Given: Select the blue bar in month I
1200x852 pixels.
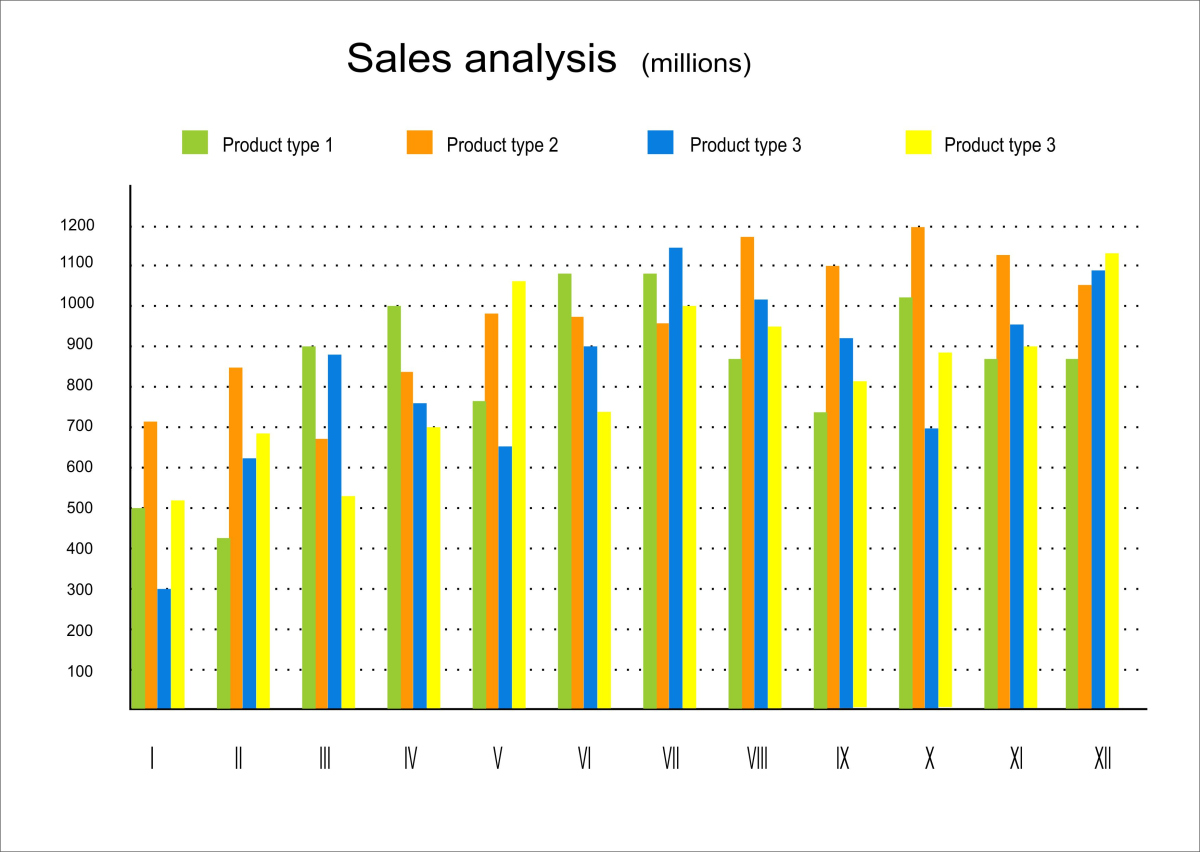Looking at the screenshot, I should coord(164,649).
